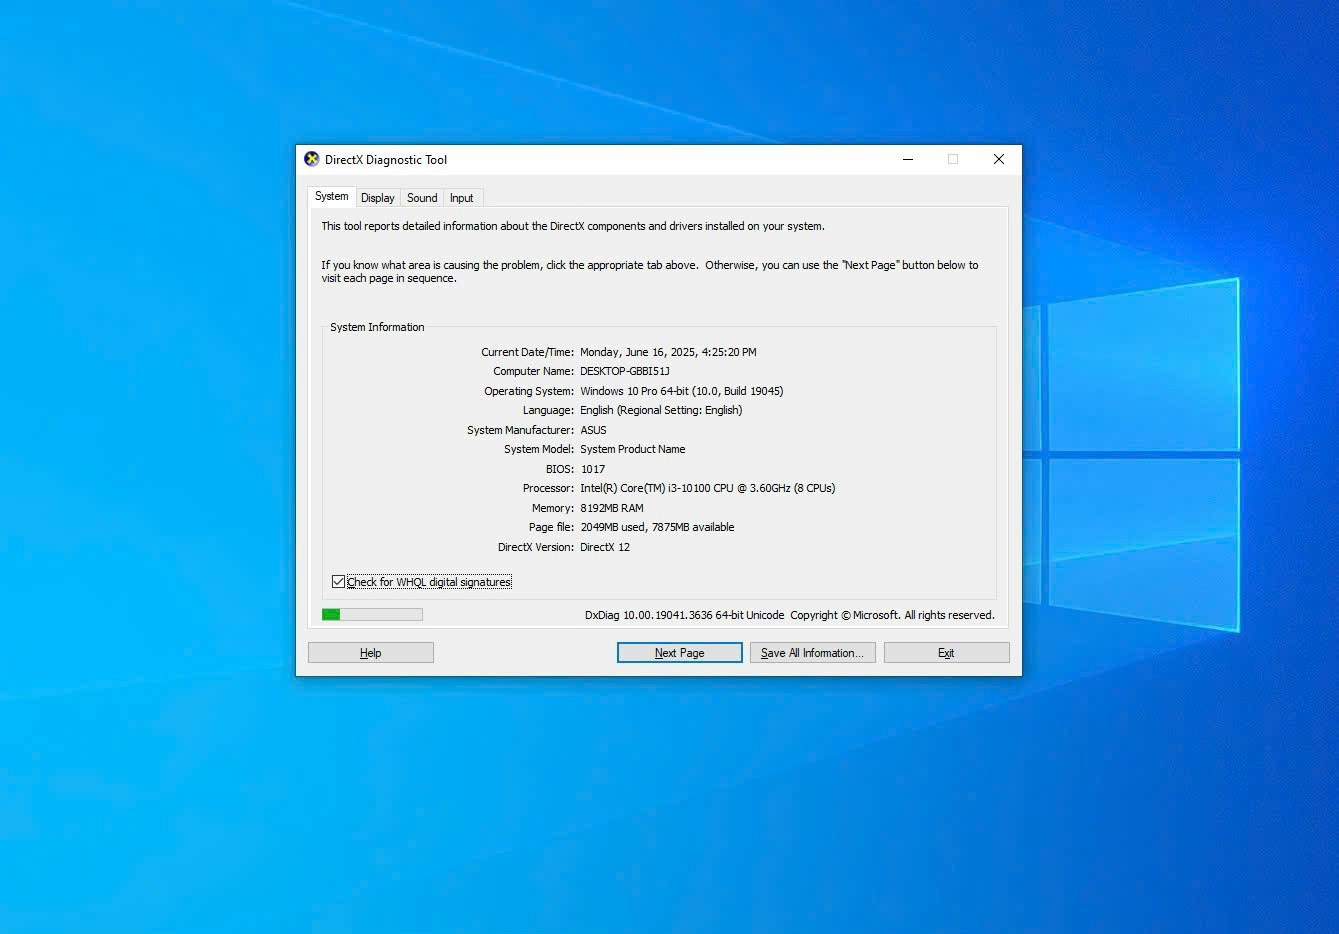Click the BIOS value 1017
Viewport: 1339px width, 934px height.
pos(593,469)
